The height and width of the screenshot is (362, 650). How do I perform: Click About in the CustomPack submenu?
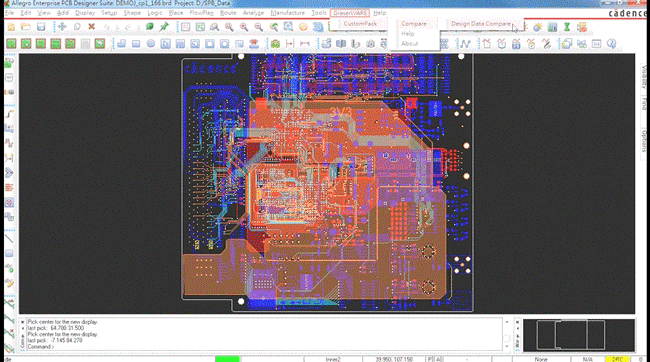(410, 44)
